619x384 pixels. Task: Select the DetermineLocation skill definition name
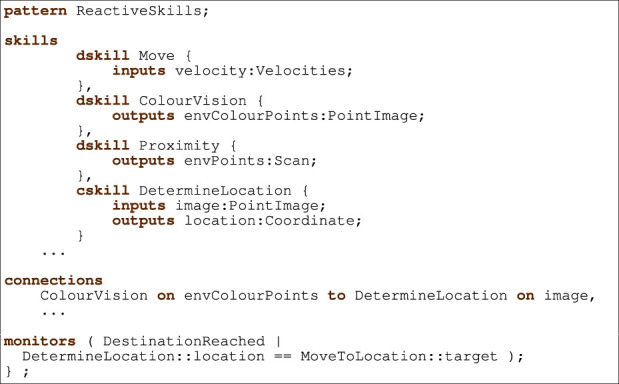(215, 191)
